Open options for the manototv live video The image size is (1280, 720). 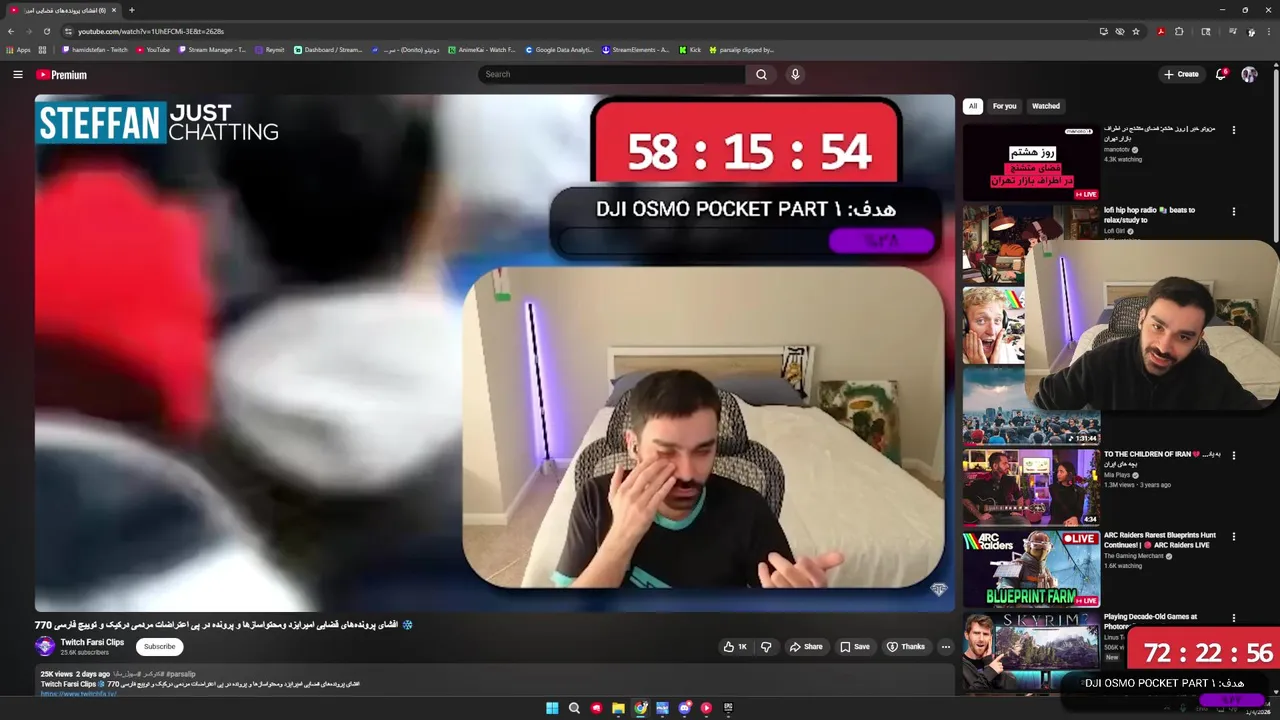tap(1233, 130)
